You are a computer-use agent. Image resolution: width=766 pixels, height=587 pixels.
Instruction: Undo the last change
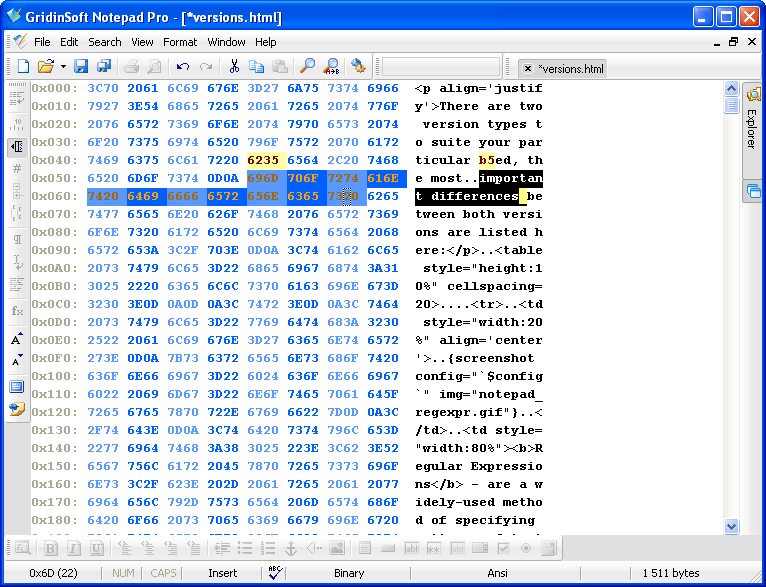click(183, 66)
